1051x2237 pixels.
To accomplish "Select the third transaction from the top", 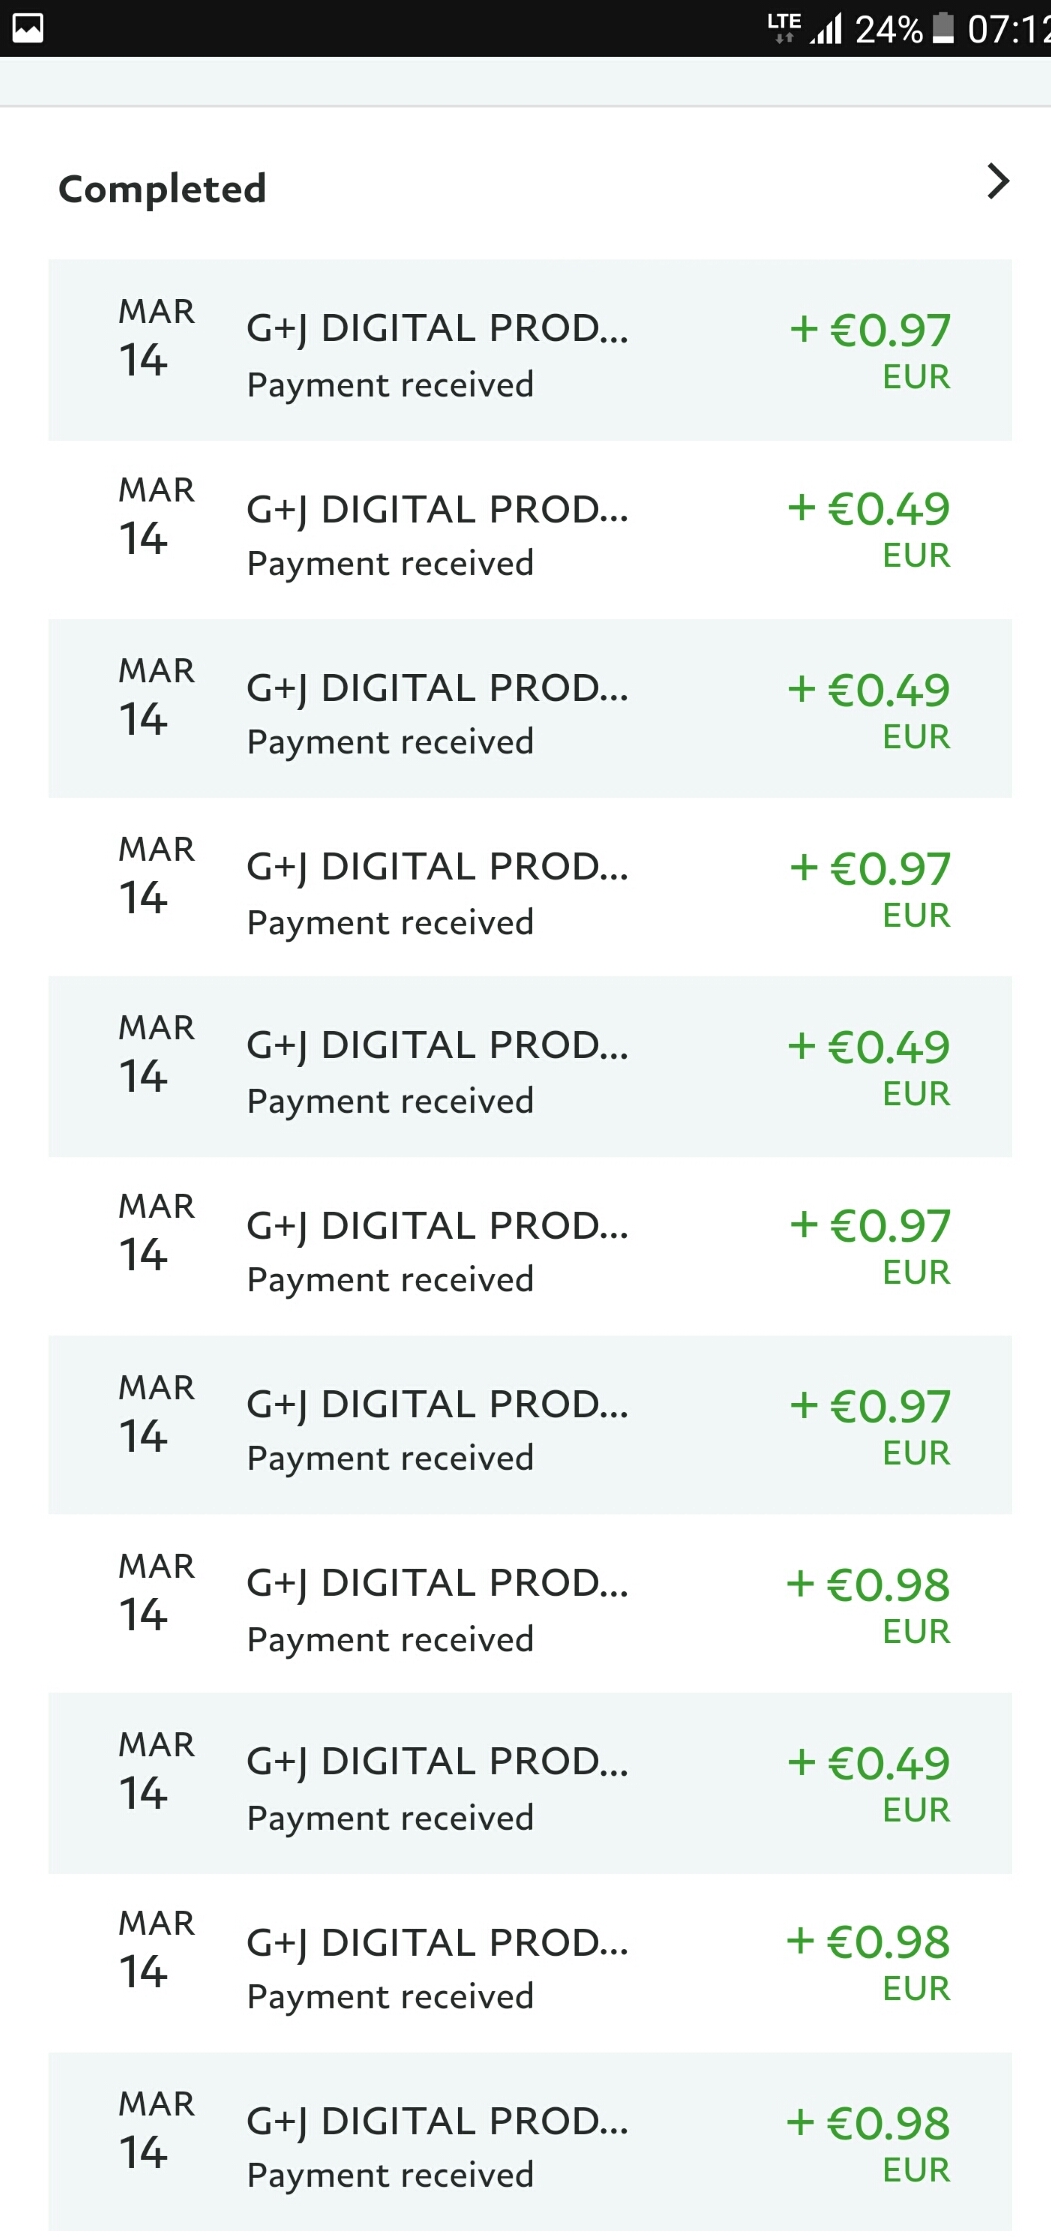I will (530, 709).
